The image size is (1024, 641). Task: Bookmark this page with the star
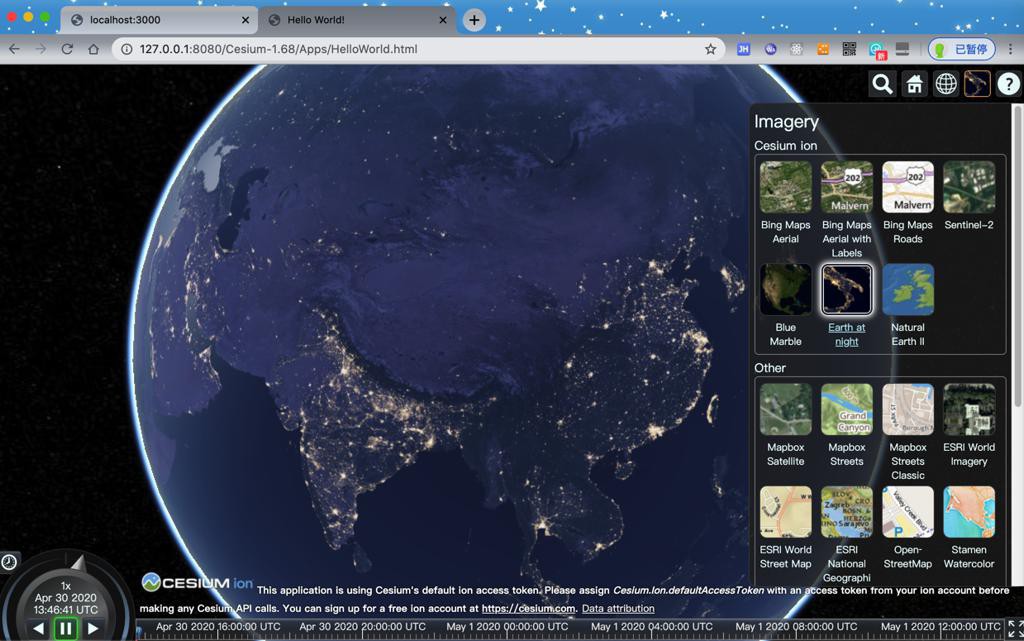click(711, 49)
